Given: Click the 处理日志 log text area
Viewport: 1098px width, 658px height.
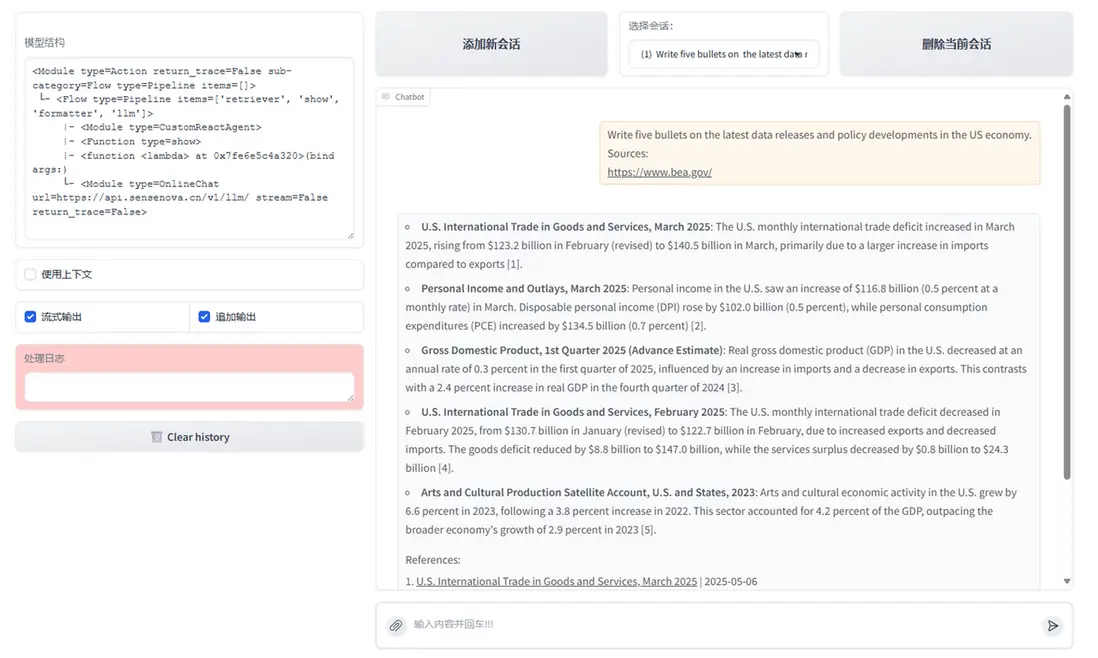Looking at the screenshot, I should point(190,387).
